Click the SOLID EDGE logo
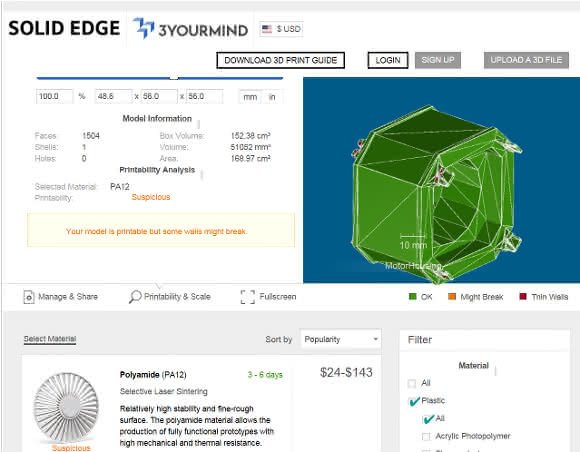 64,28
